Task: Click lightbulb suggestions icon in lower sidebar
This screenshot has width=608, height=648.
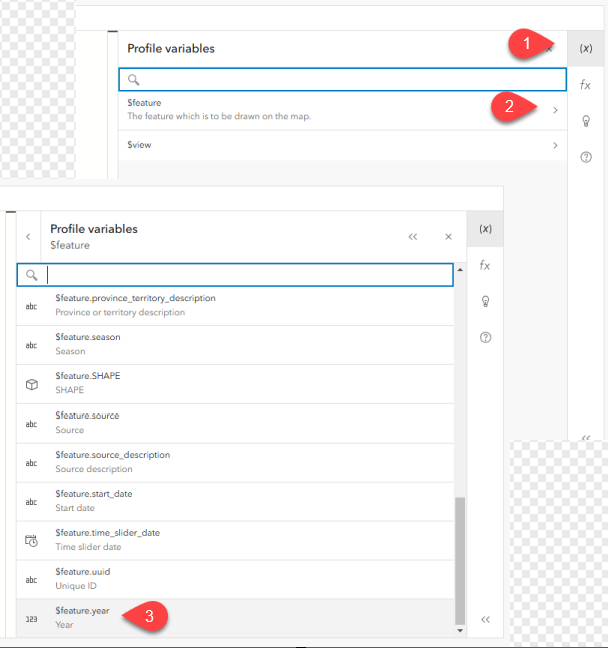Action: tap(485, 301)
